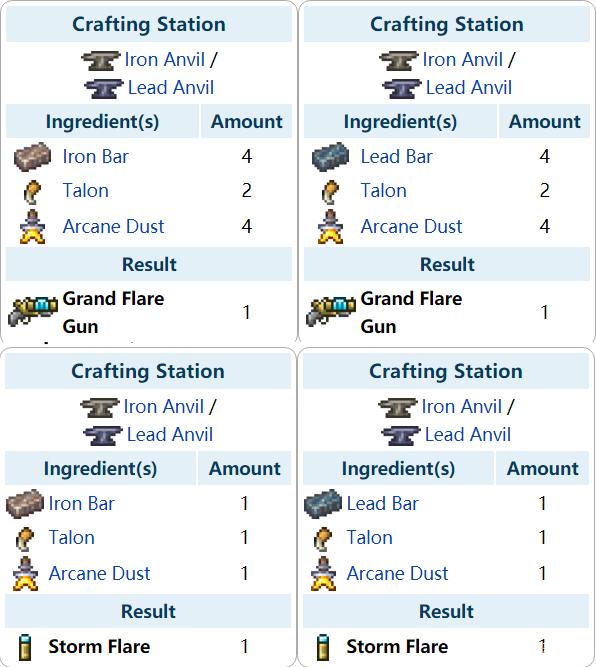Click Lead Anvil icon in bottom-left recipe
This screenshot has width=596, height=667.
click(x=103, y=436)
